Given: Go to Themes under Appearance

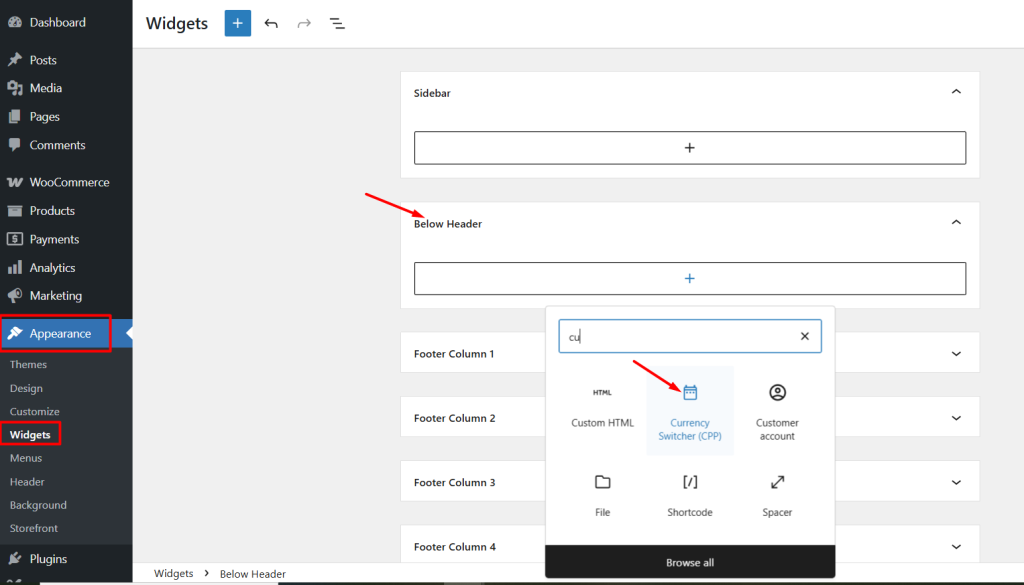Looking at the screenshot, I should coord(28,365).
